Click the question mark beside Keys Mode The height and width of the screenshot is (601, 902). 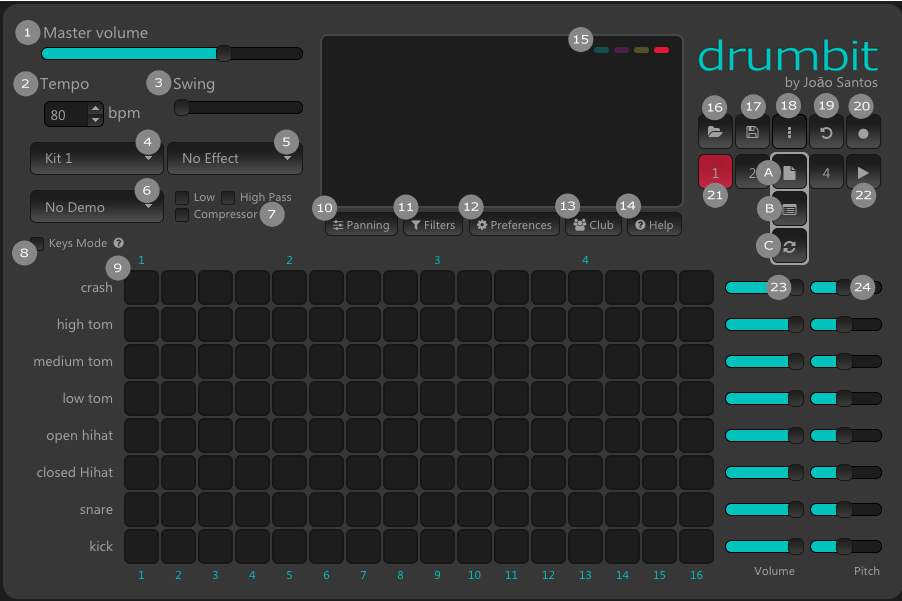click(x=119, y=243)
